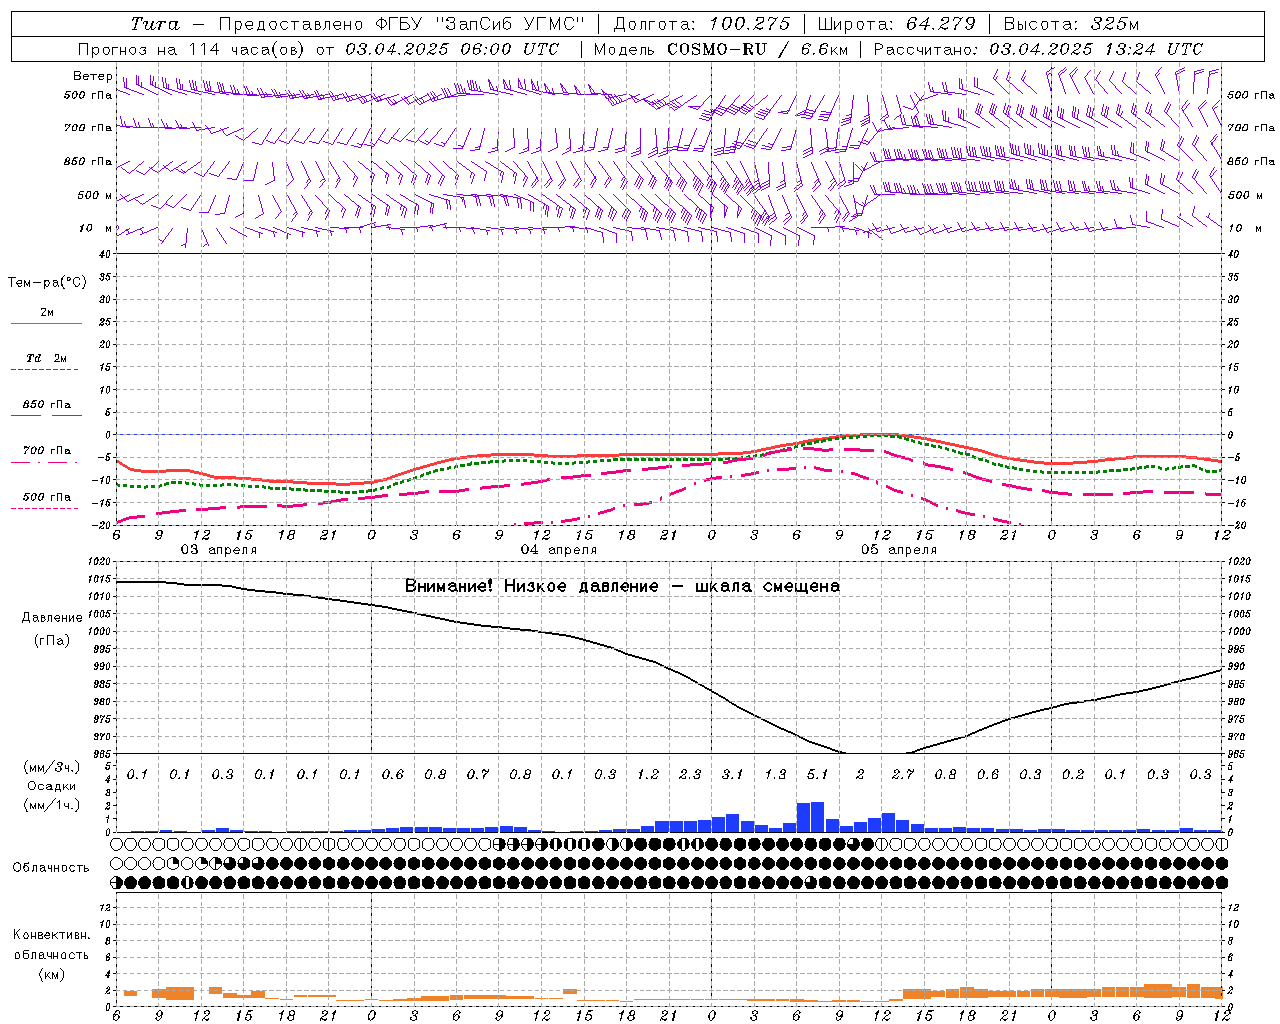
Task: Click the "Td 2м" dew point legend entry
Action: point(46,358)
